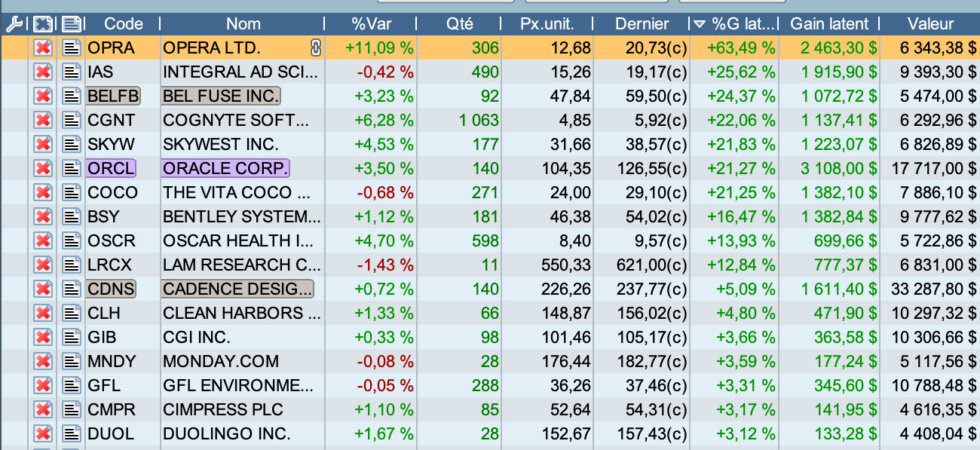
Task: Delete the SKYW position red X
Action: [42, 144]
